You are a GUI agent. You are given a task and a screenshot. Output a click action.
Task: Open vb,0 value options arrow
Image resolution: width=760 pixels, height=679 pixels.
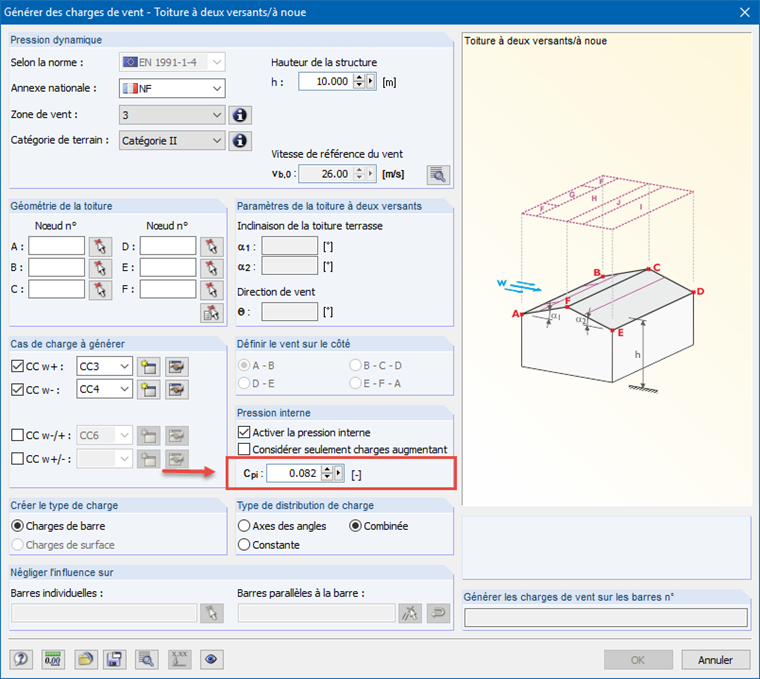(x=371, y=174)
